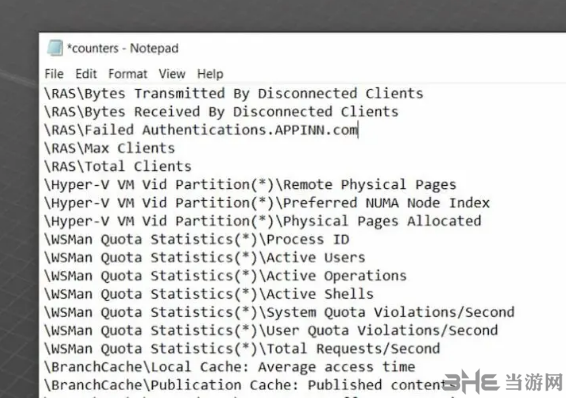Open the Format menu
Viewport: 566px width, 398px height.
click(x=128, y=74)
